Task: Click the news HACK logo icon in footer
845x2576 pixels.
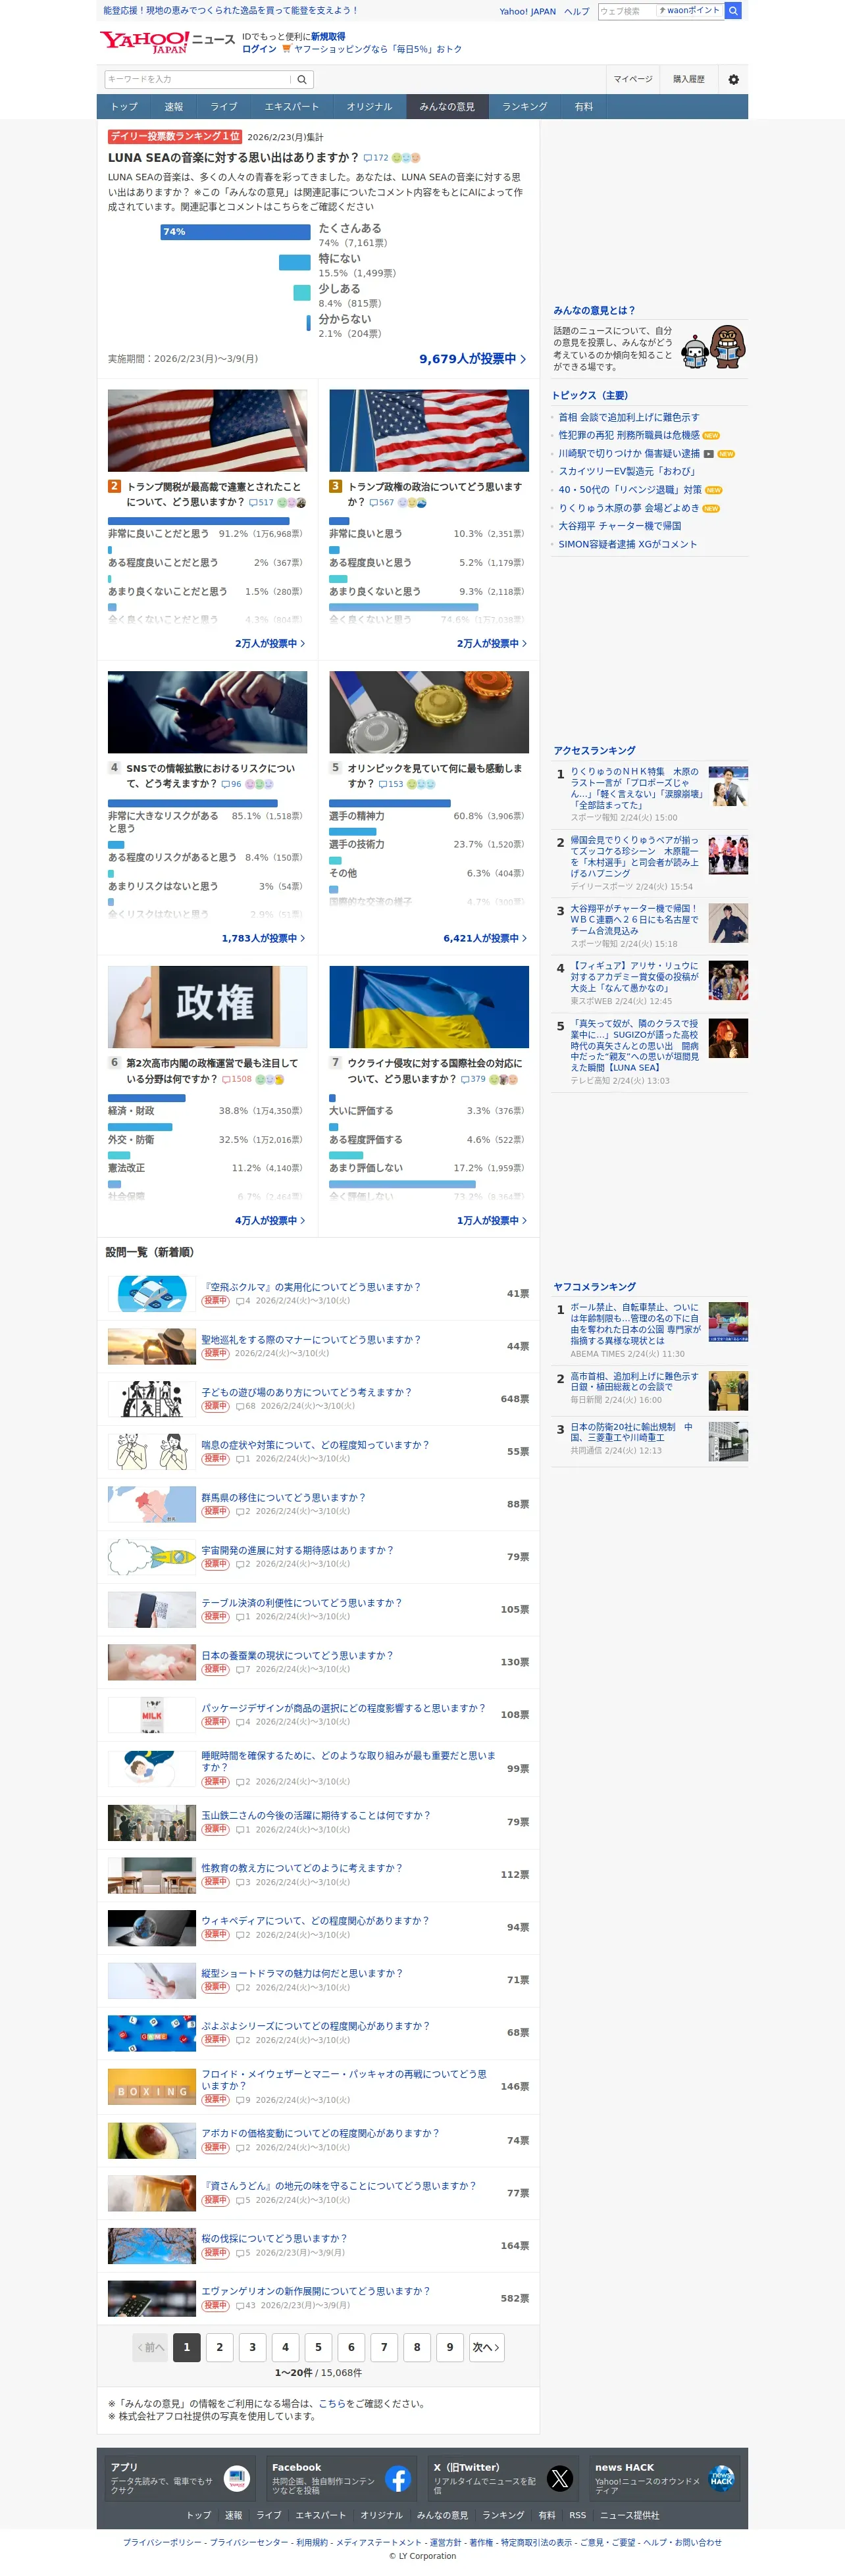Action: (721, 2479)
